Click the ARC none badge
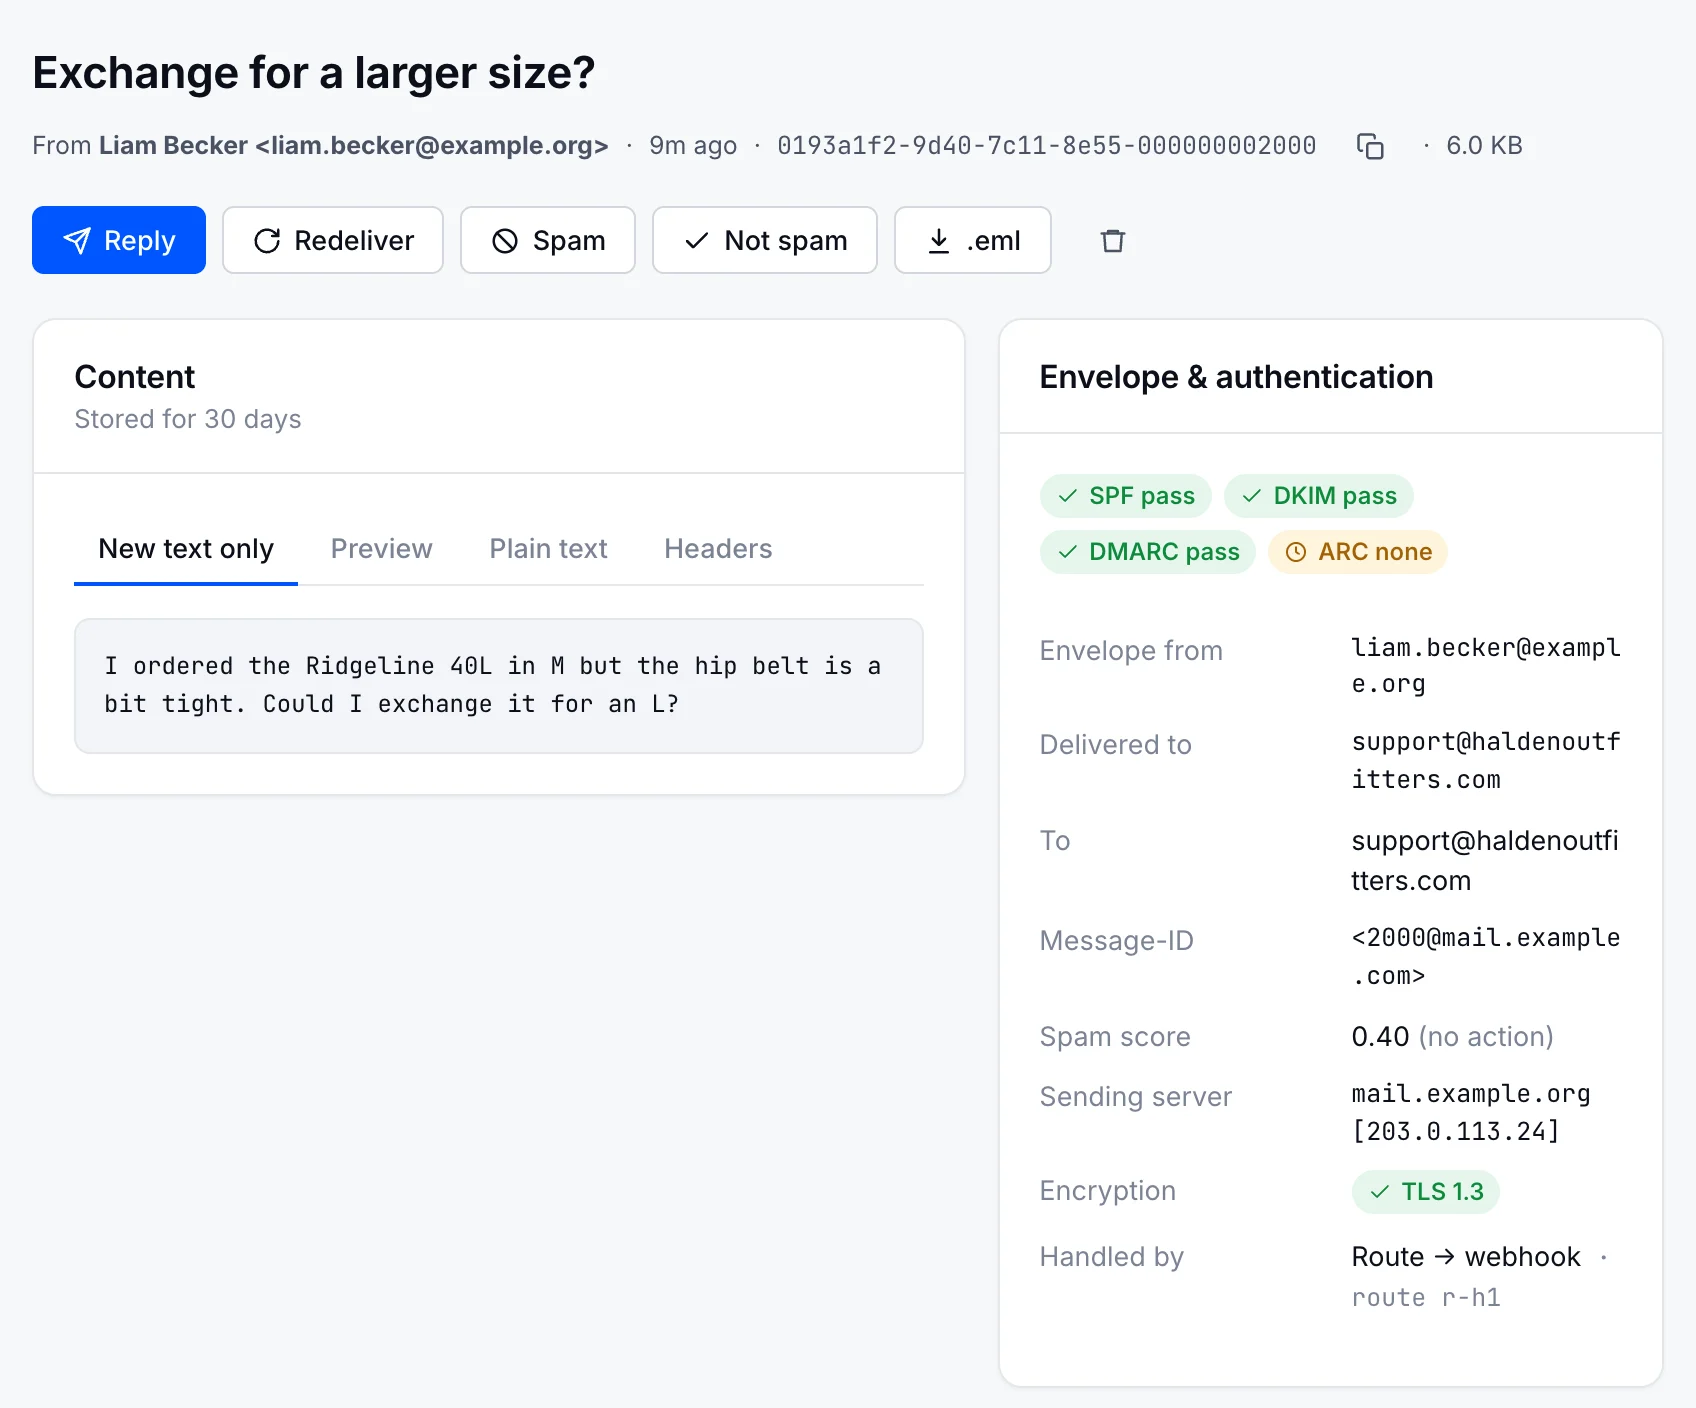 1358,552
